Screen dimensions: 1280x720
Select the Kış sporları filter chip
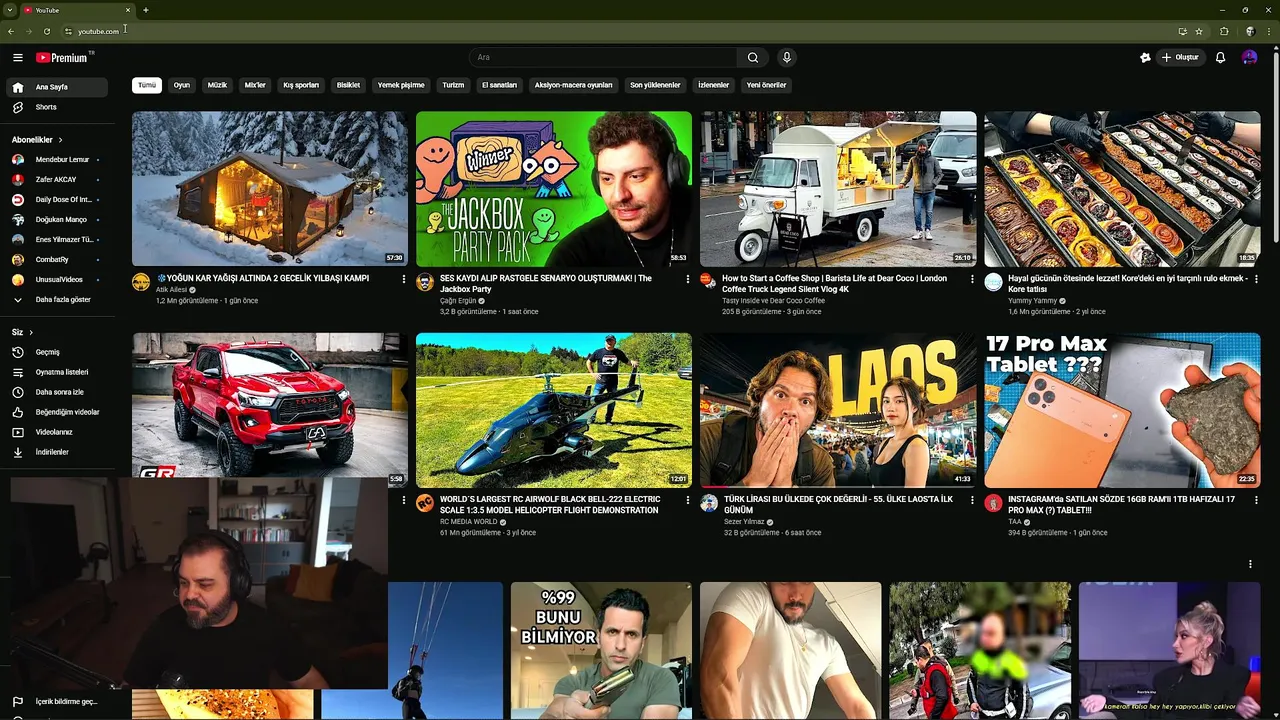point(300,85)
